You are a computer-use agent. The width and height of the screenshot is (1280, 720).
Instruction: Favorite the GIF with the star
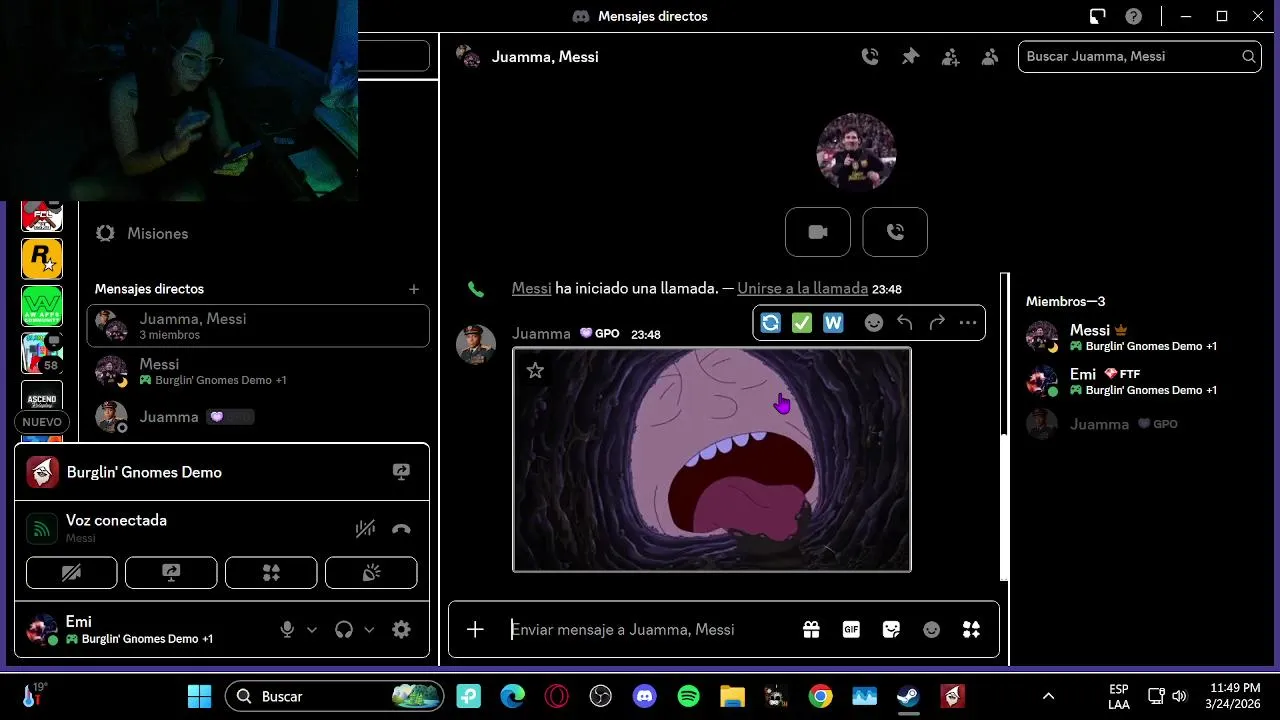click(535, 370)
